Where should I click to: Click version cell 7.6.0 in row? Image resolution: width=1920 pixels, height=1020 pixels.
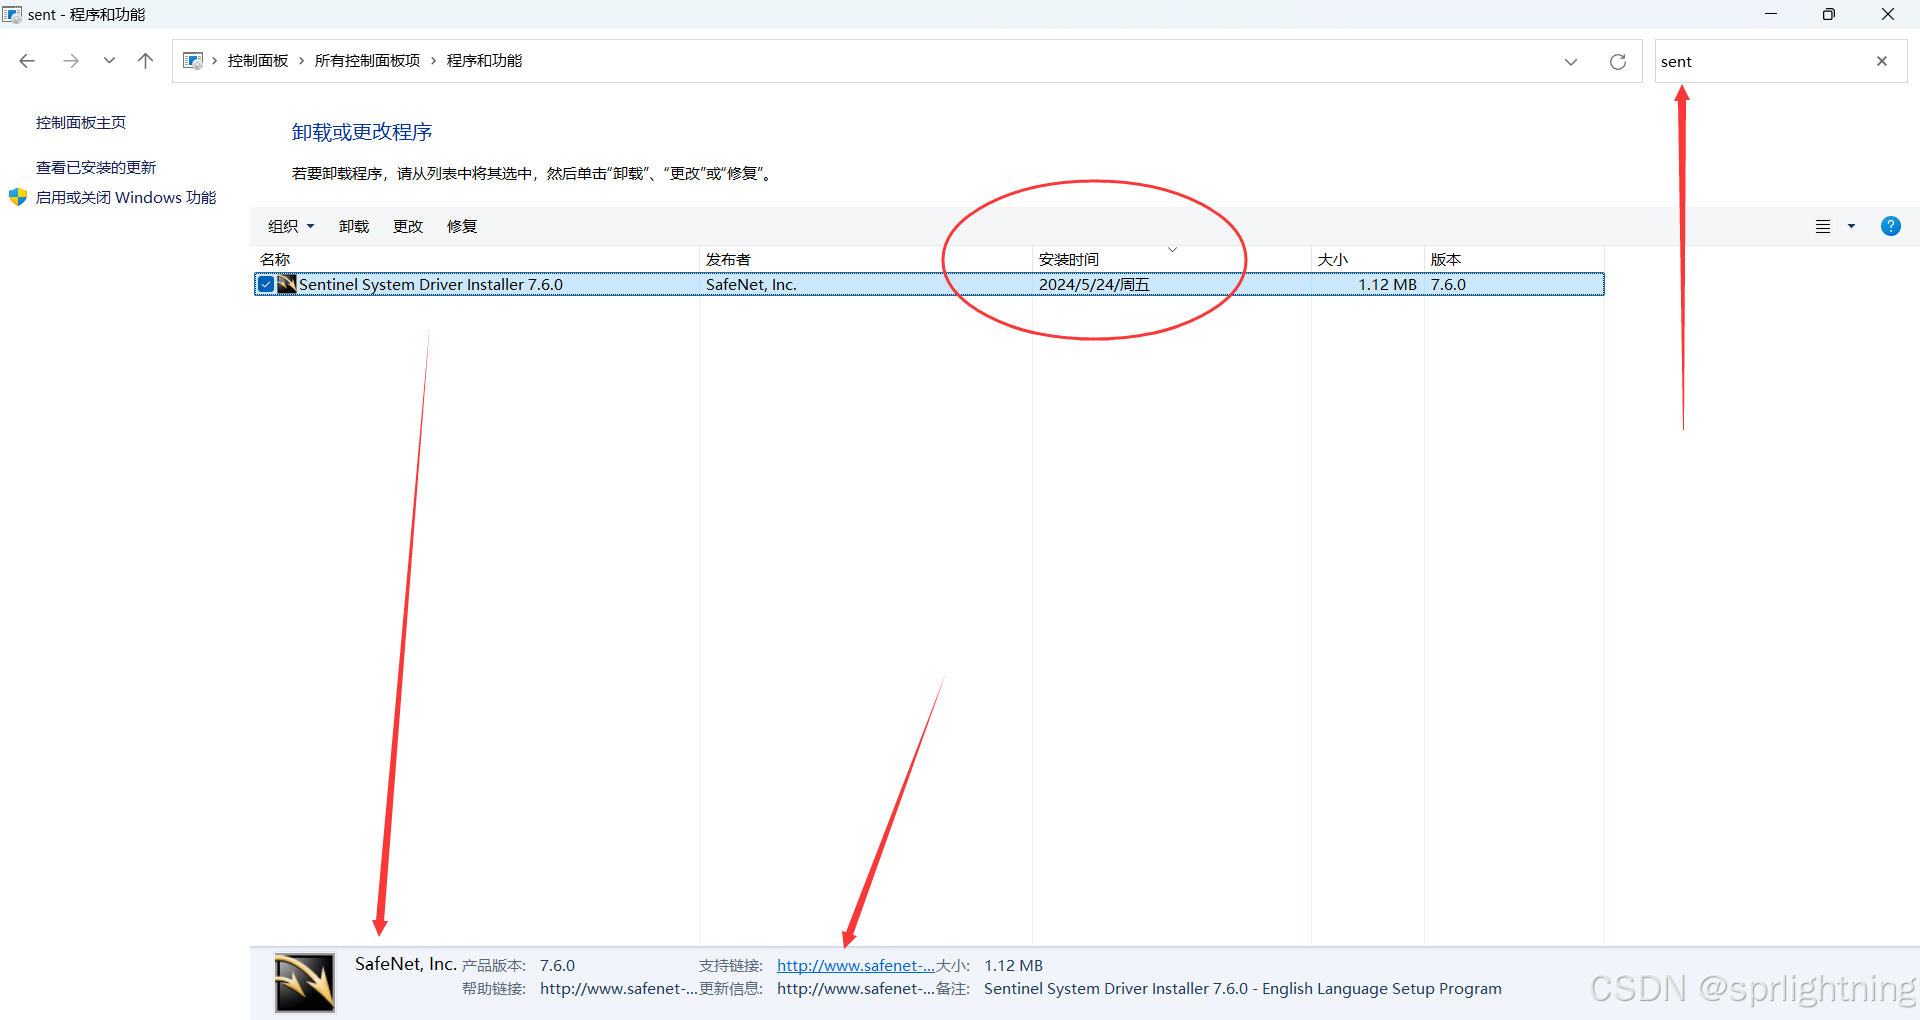click(1448, 285)
